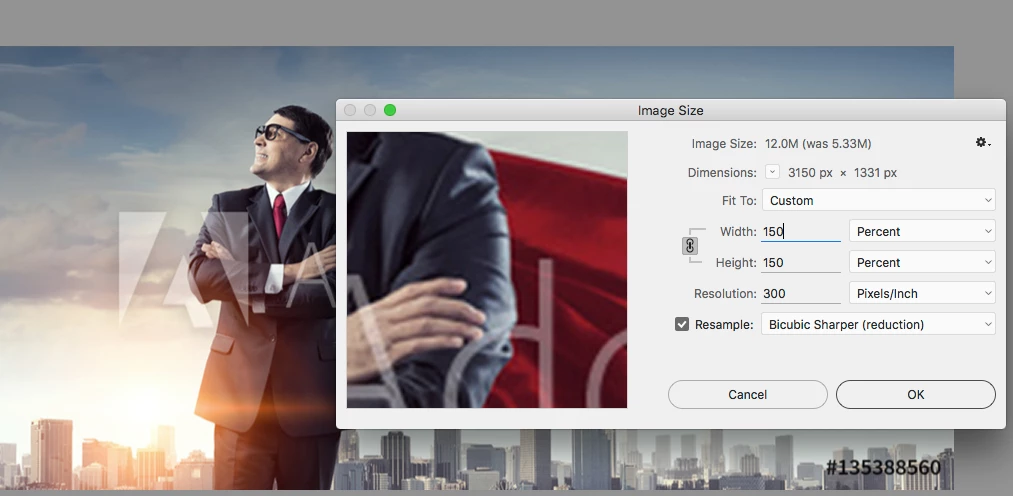Click the green zoom button of Image Size dialog

point(390,110)
